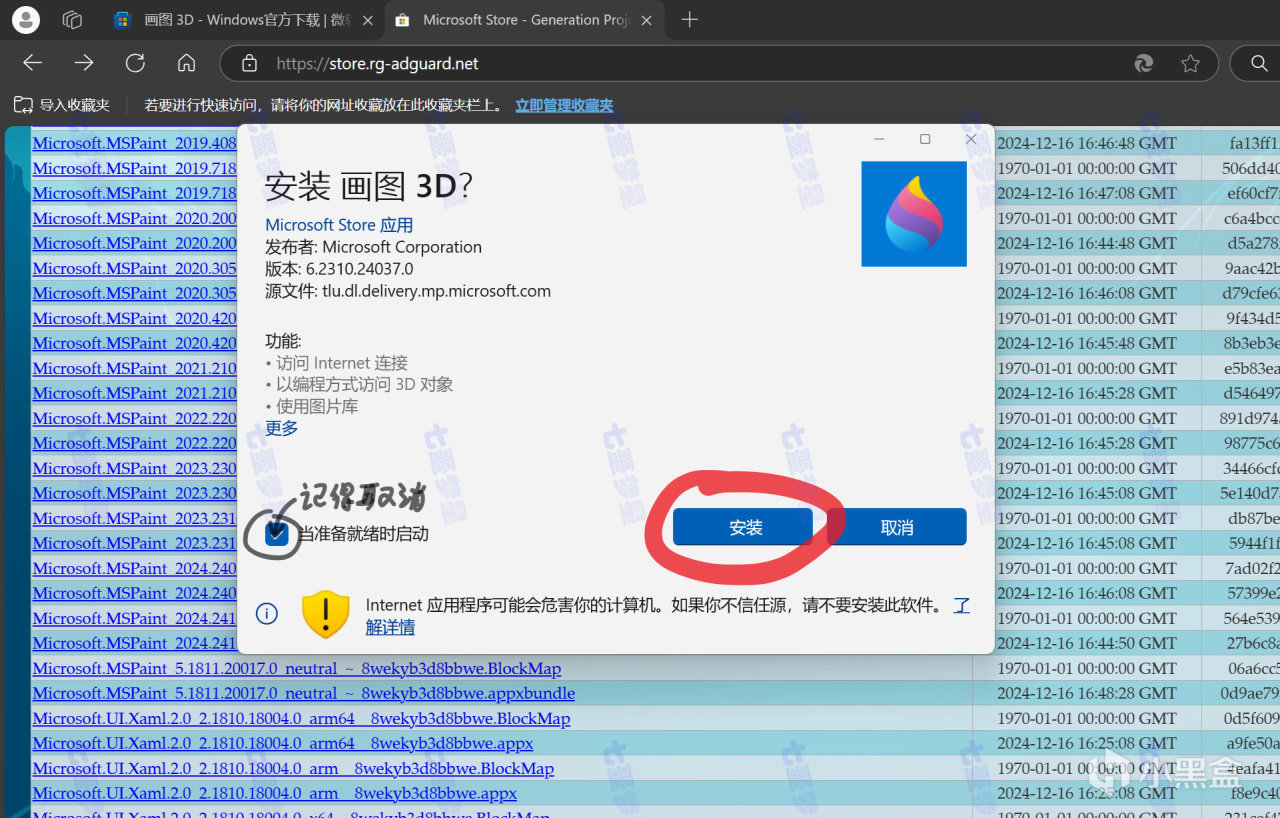Download the Microsoft.UI.Xaml.2.0 arm .appx link
Image resolution: width=1280 pixels, height=818 pixels.
pos(275,793)
